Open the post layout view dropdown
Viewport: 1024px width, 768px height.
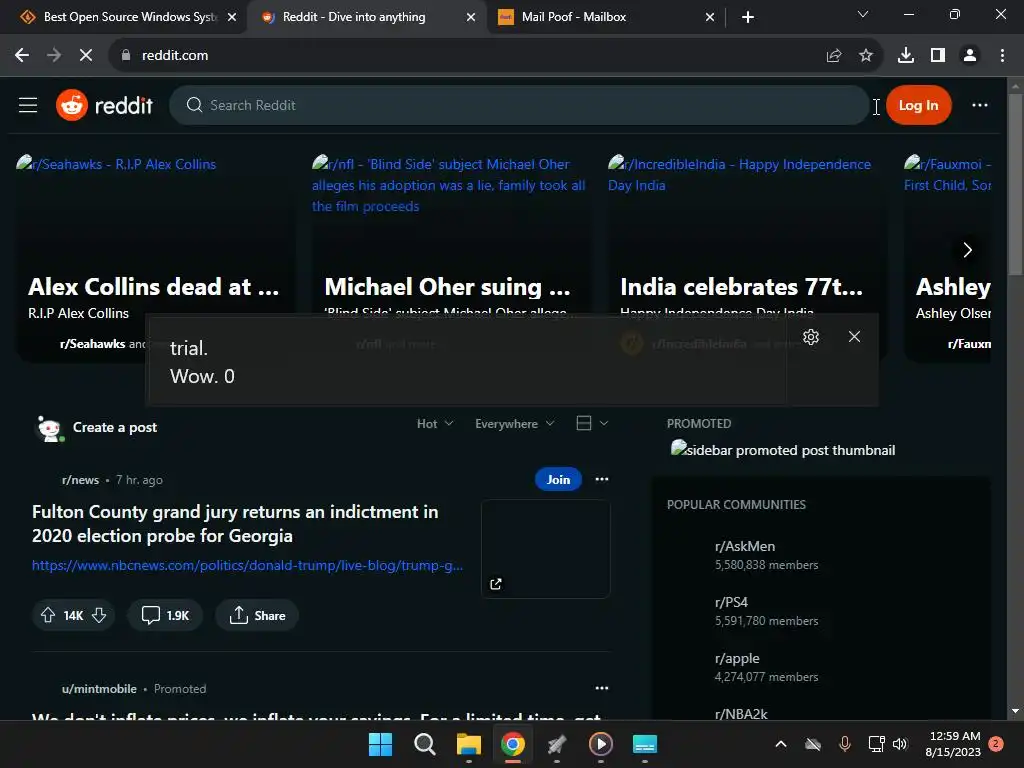point(592,423)
